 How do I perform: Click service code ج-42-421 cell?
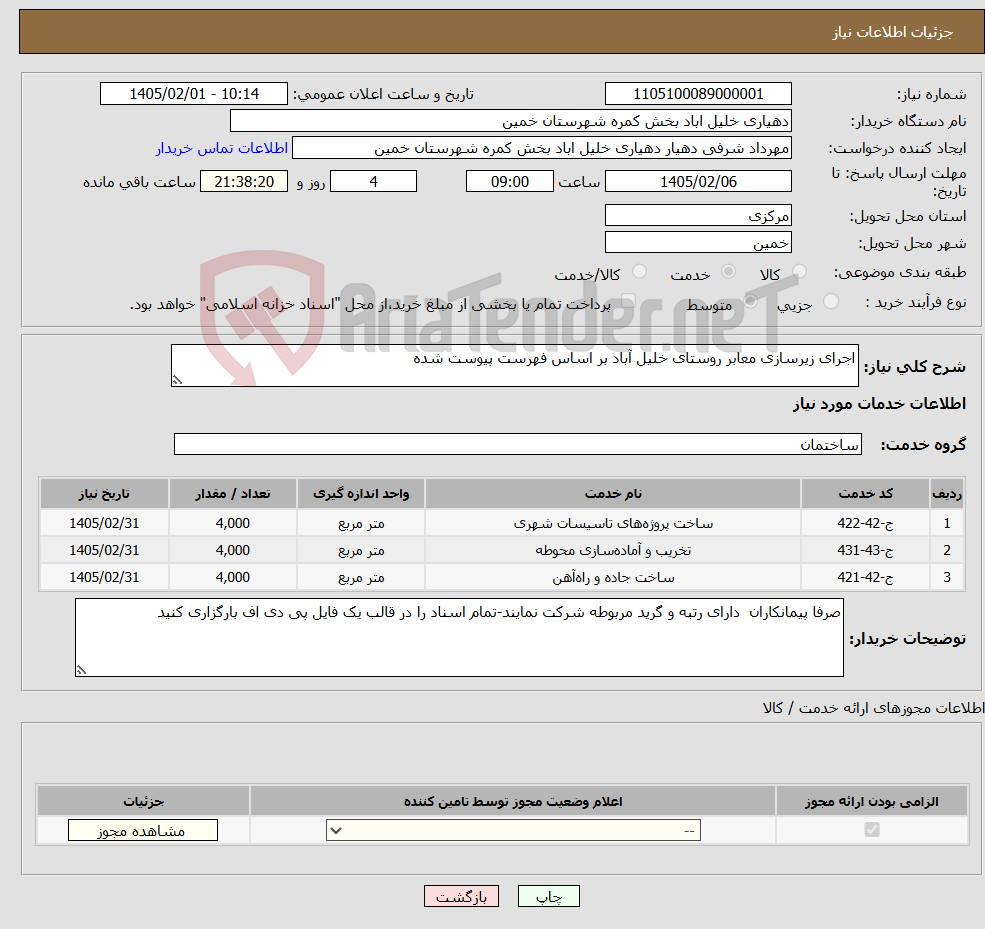pos(865,577)
